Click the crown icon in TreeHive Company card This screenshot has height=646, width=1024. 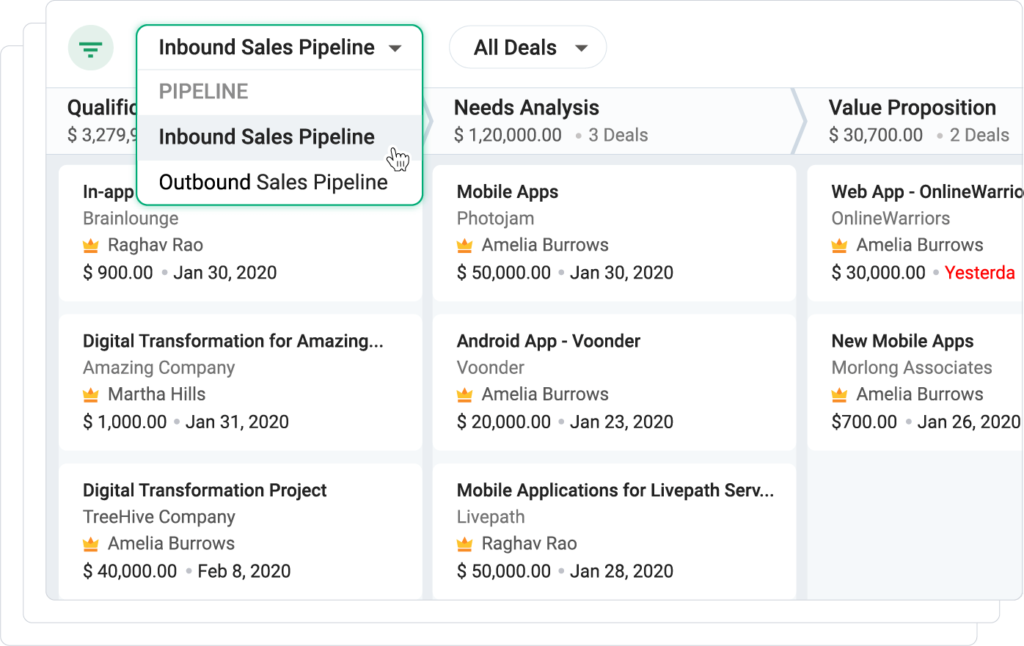pyautogui.click(x=91, y=543)
